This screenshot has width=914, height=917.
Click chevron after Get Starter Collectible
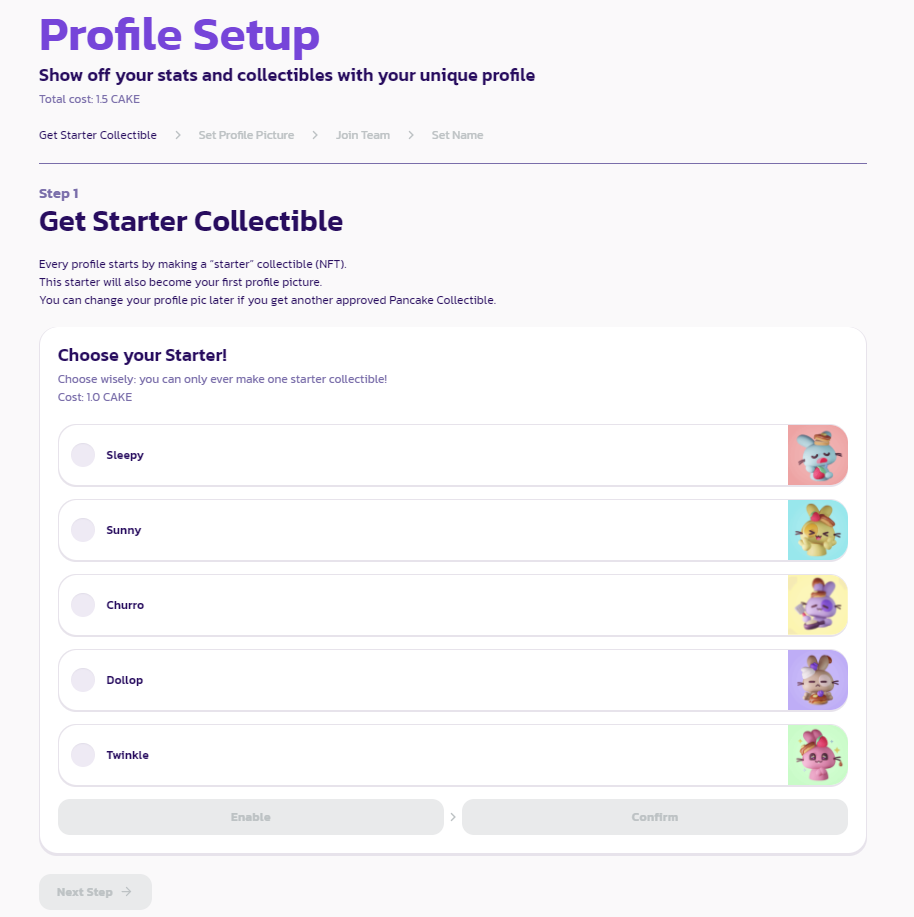pyautogui.click(x=178, y=135)
